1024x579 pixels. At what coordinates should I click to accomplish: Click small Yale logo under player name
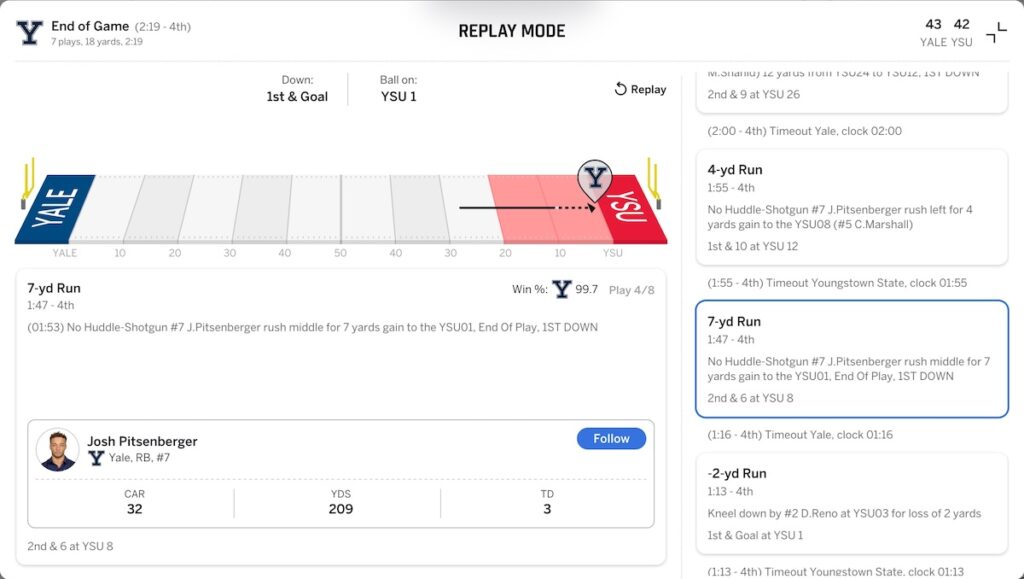(x=96, y=458)
